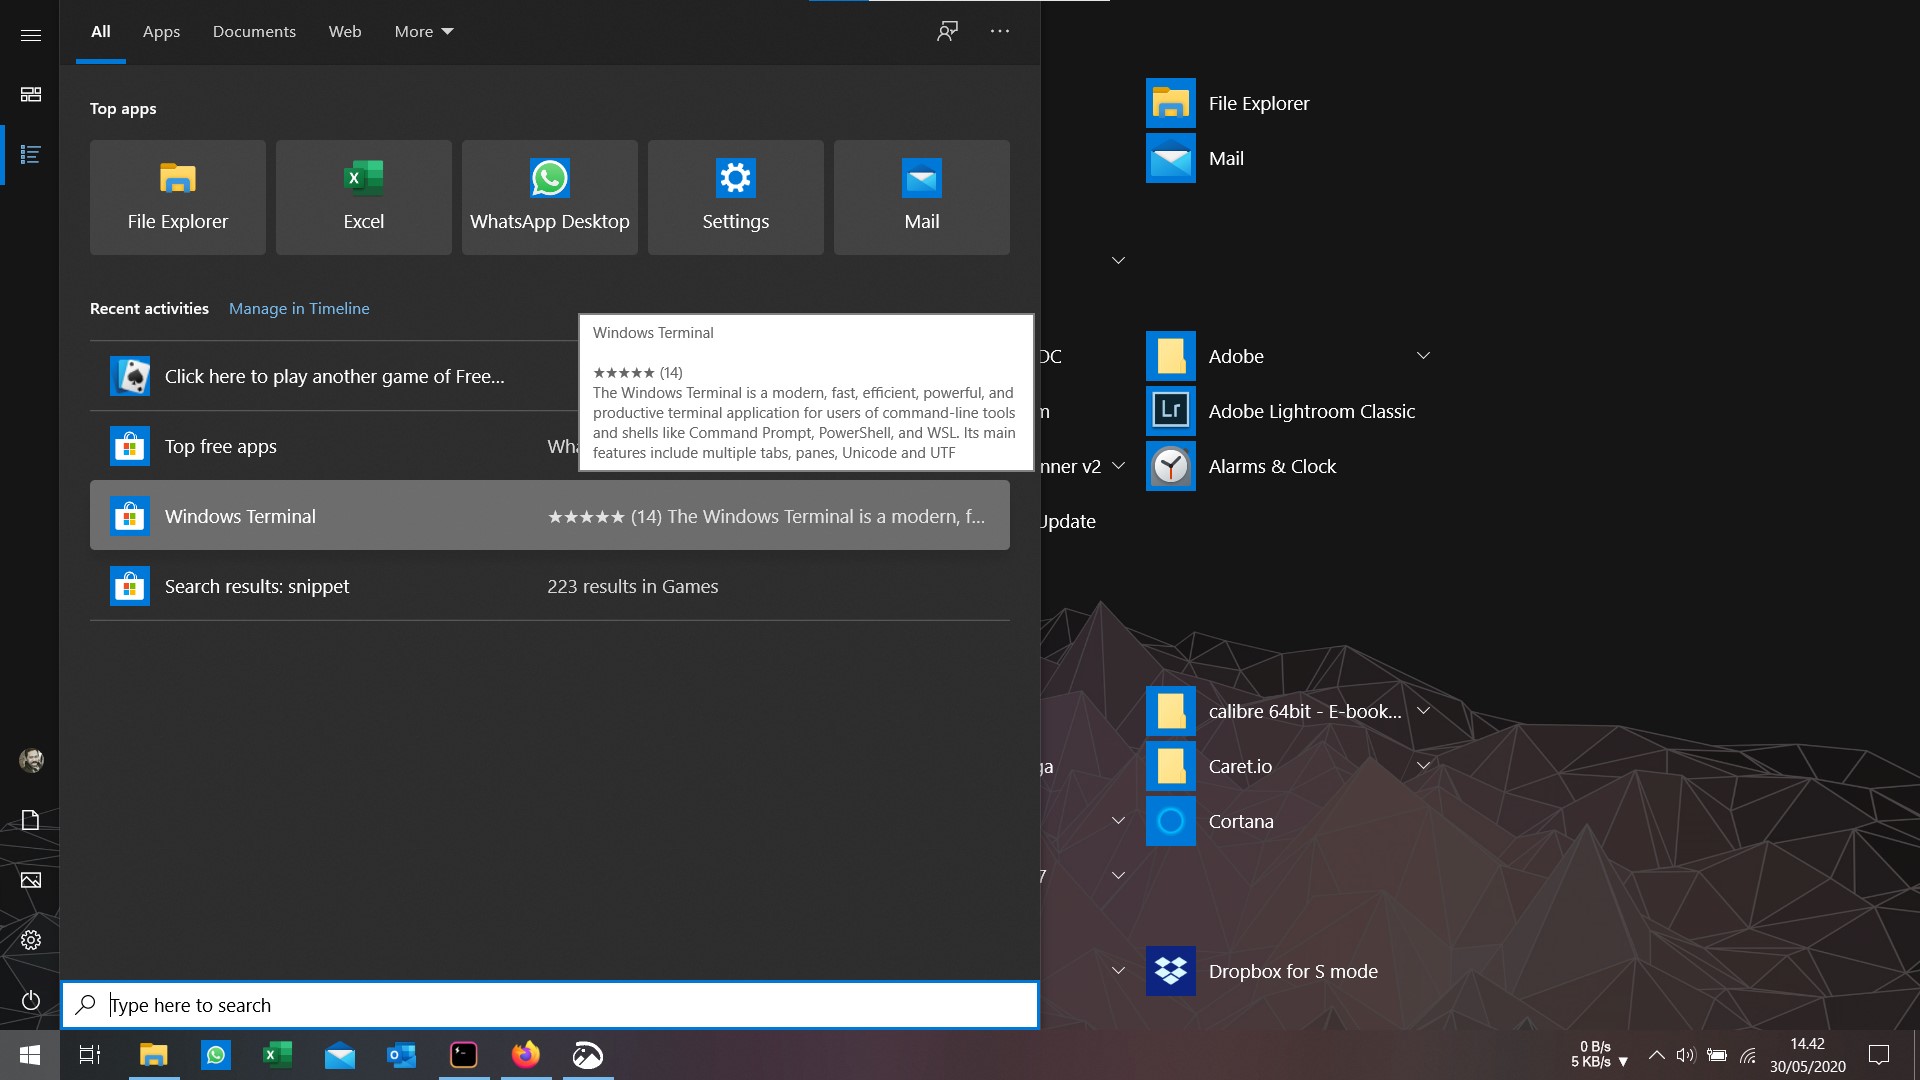The height and width of the screenshot is (1080, 1920).
Task: Open Dropbox for S mode
Action: (1262, 971)
